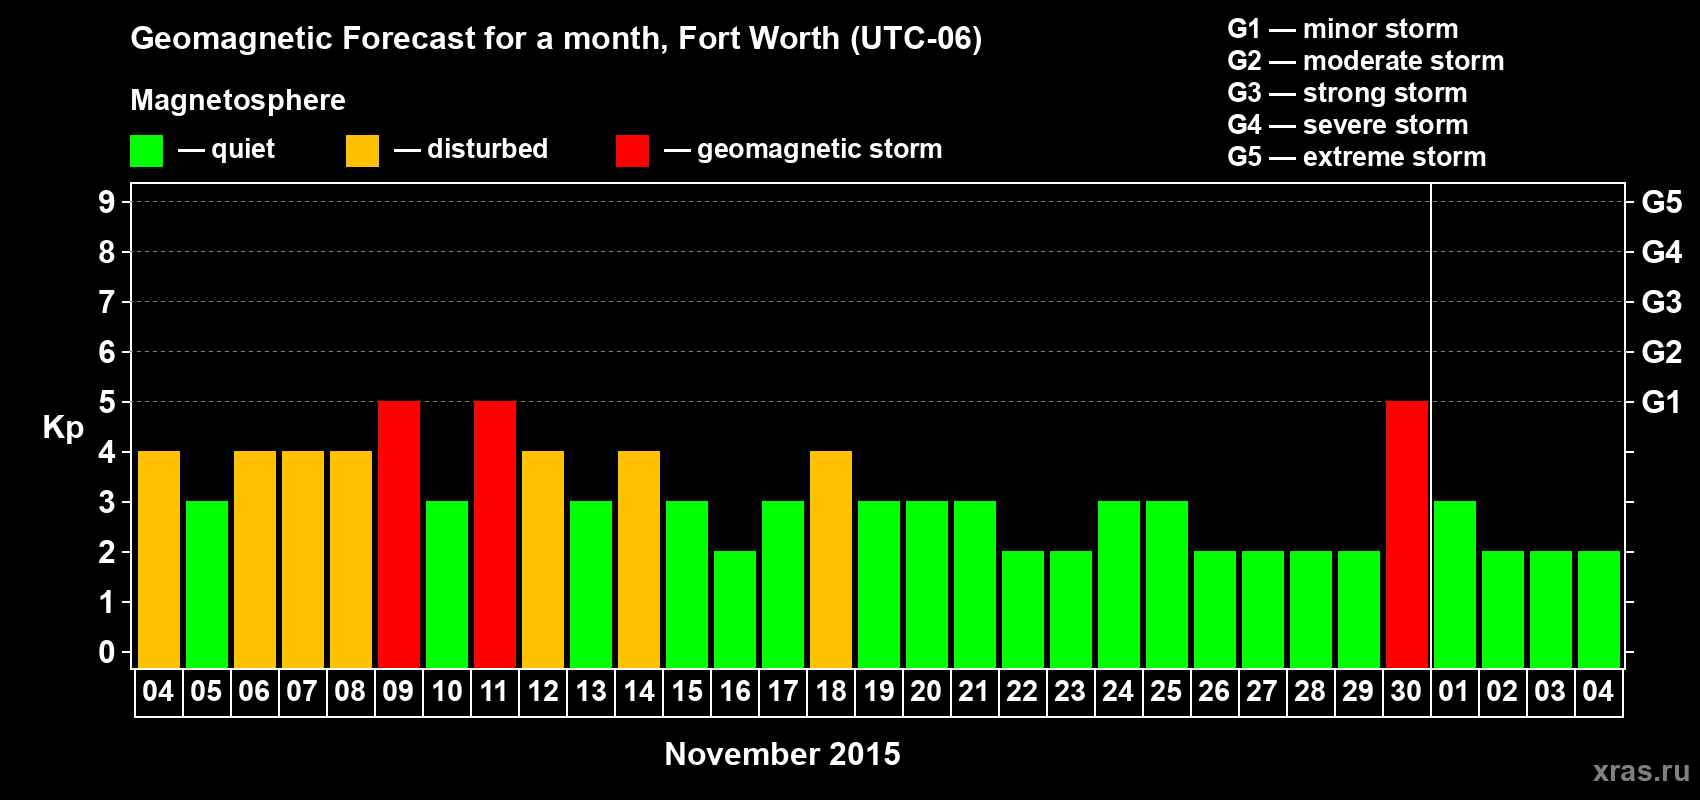The image size is (1700, 800).
Task: Click the green bar above date 10
Action: (x=447, y=584)
